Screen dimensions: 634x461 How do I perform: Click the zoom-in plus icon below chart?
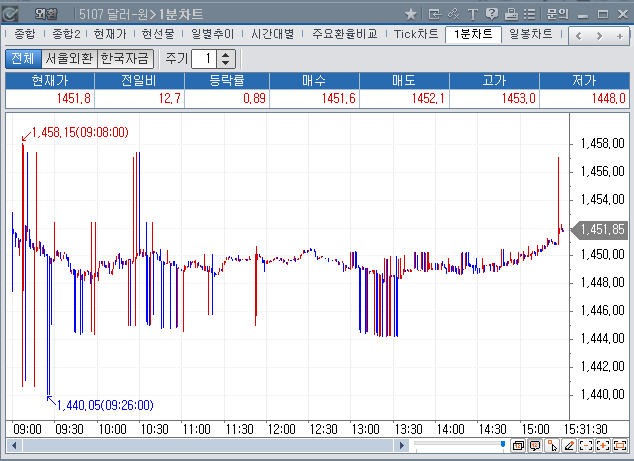pyautogui.click(x=604, y=445)
